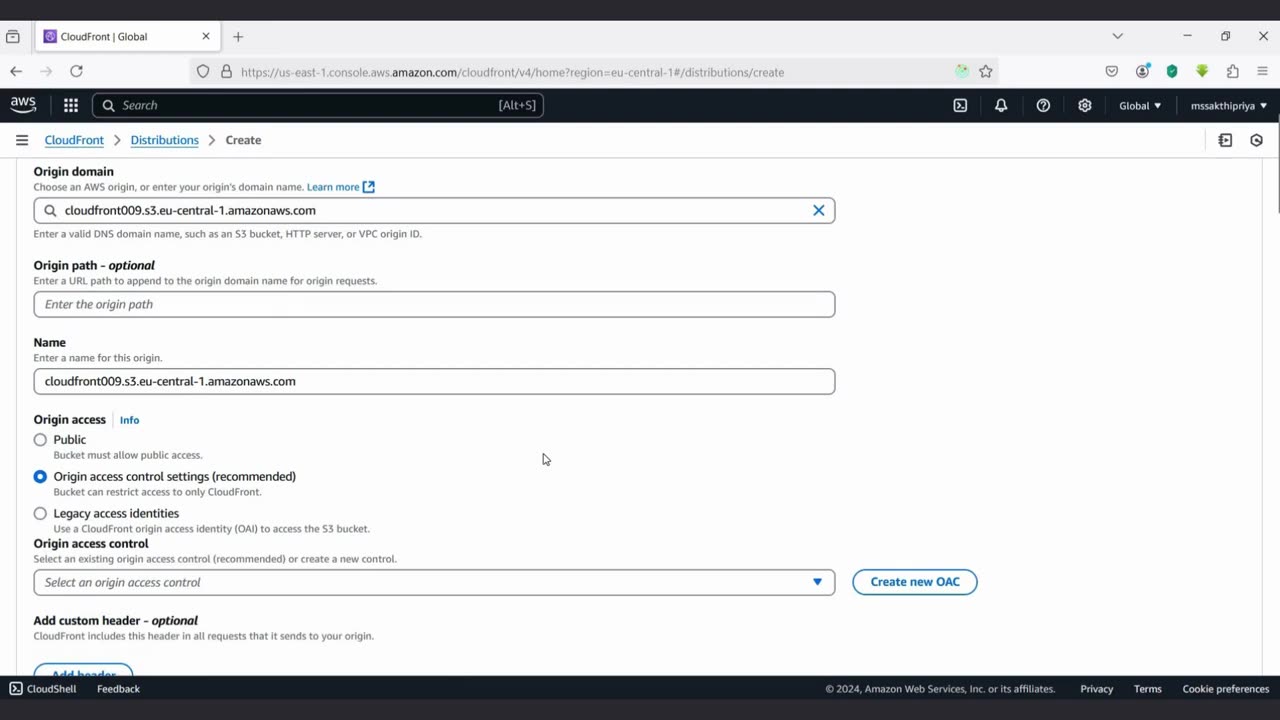
Task: Reload the browser page
Action: [76, 71]
